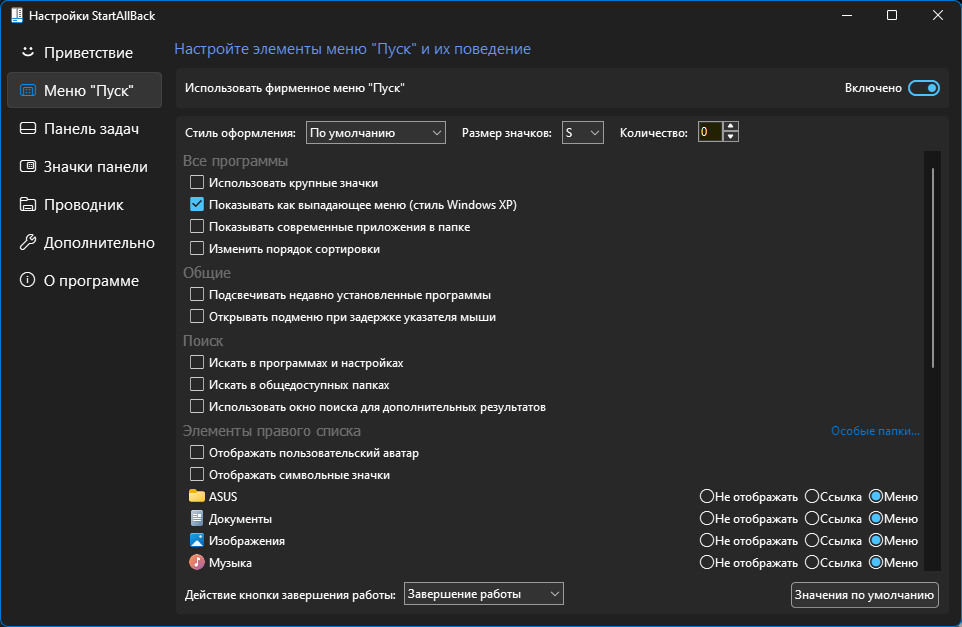962x627 pixels.
Task: Select Меню for ASUS
Action: coord(876,496)
